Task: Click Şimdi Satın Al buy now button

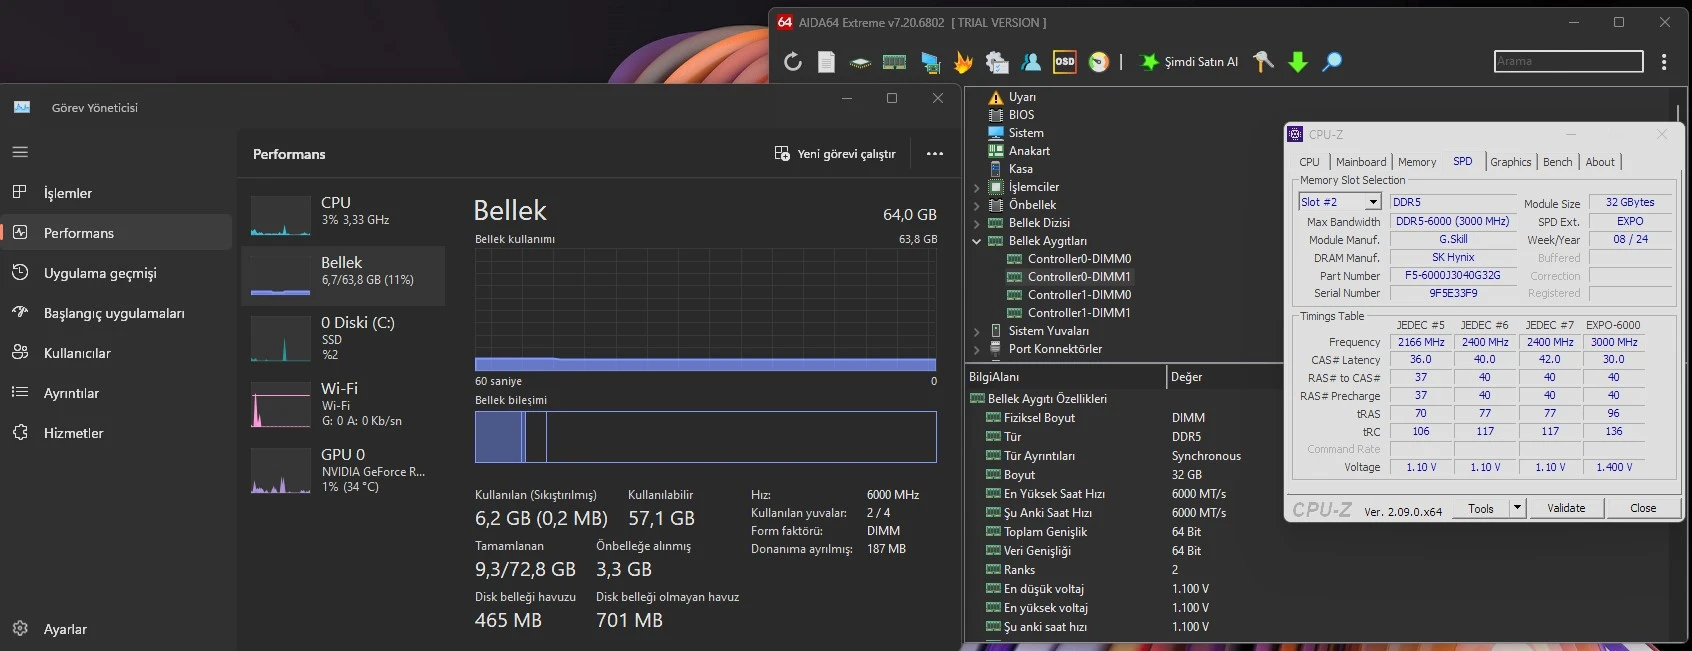Action: 1190,62
